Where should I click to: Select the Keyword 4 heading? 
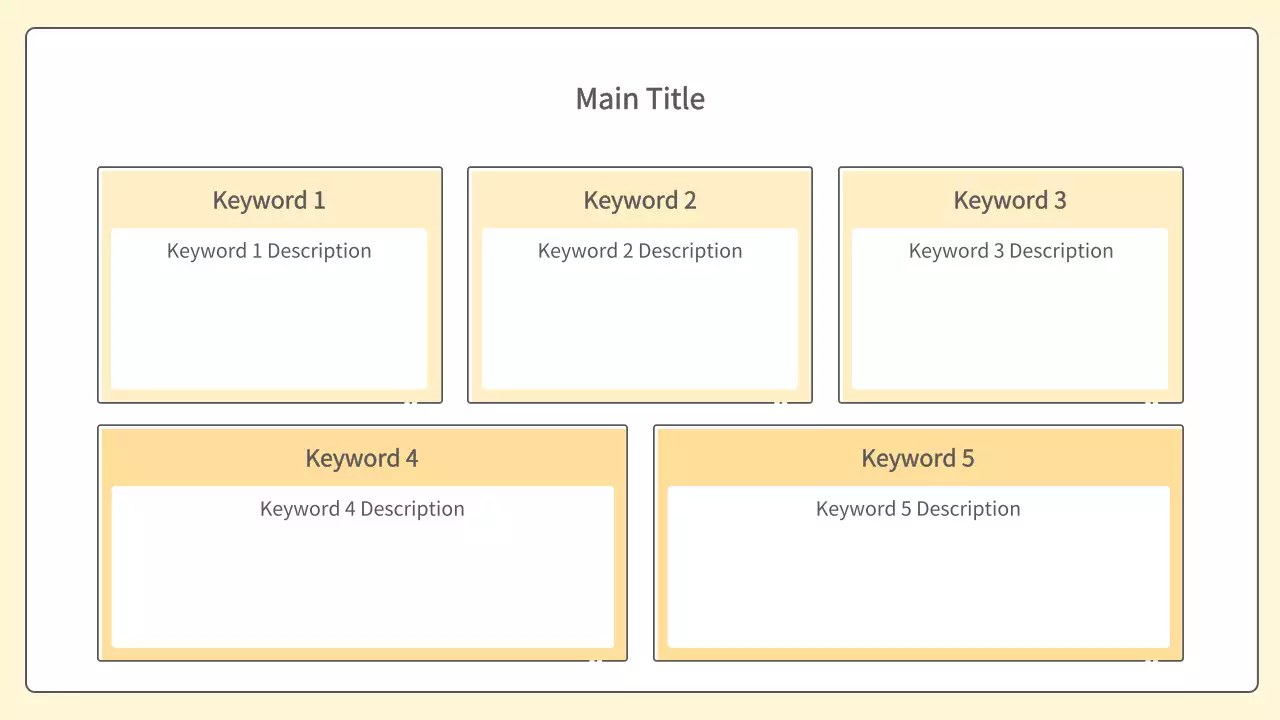(362, 458)
